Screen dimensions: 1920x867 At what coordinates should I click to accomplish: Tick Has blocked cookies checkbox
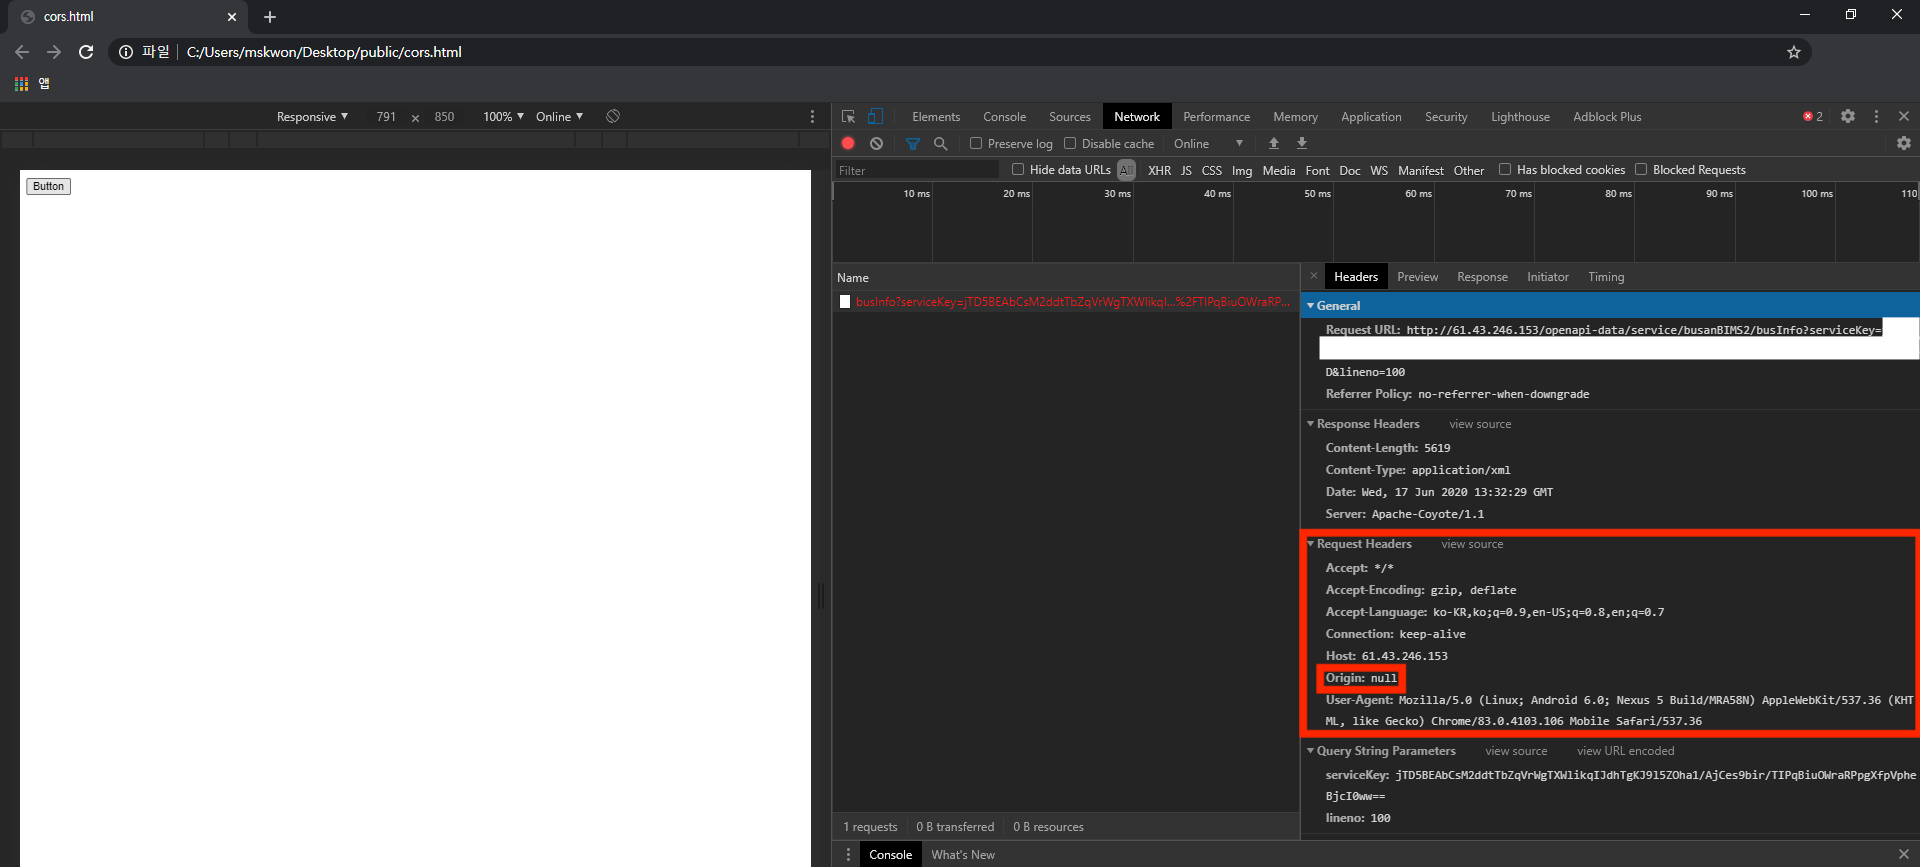tap(1505, 169)
